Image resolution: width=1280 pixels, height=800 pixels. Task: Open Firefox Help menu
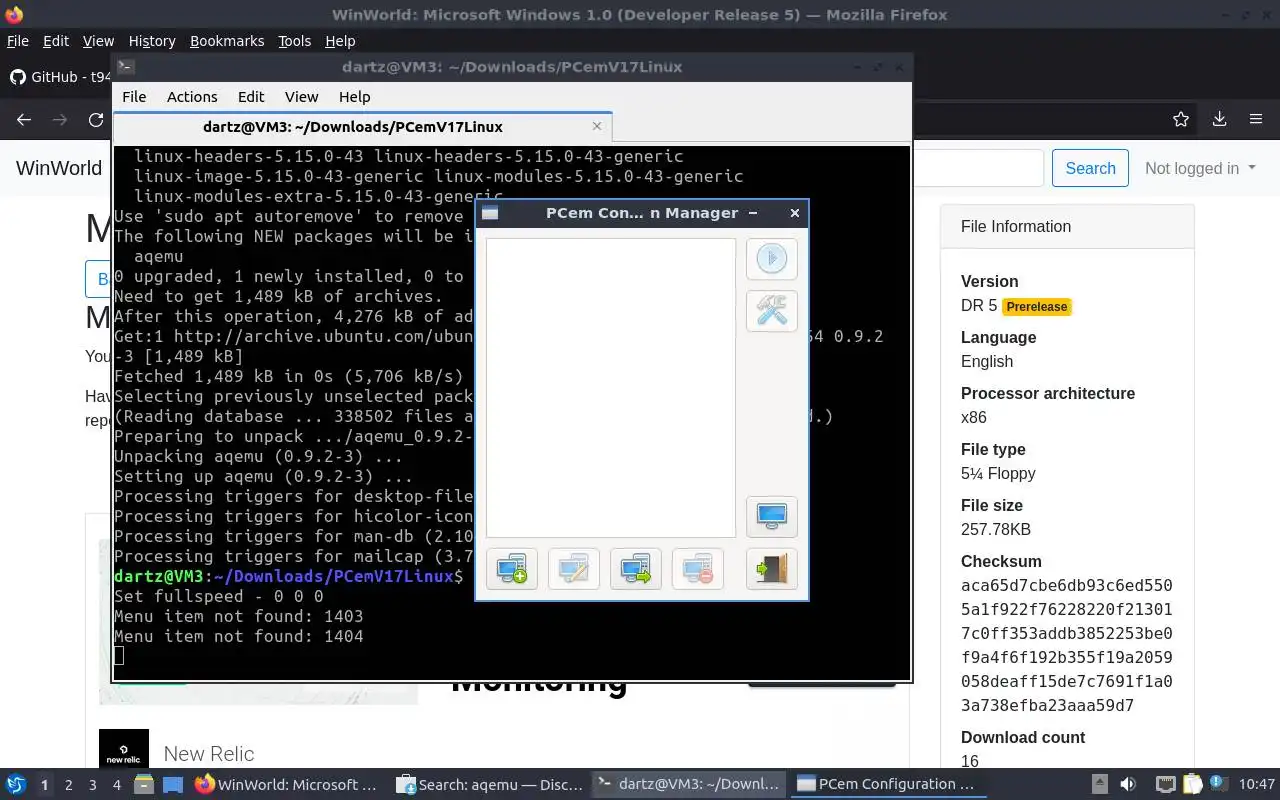click(x=340, y=41)
